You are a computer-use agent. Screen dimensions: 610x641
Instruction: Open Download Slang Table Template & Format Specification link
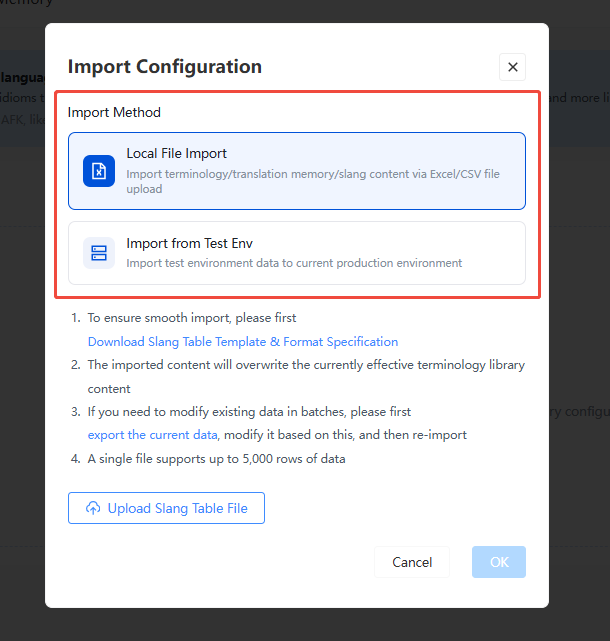click(243, 342)
